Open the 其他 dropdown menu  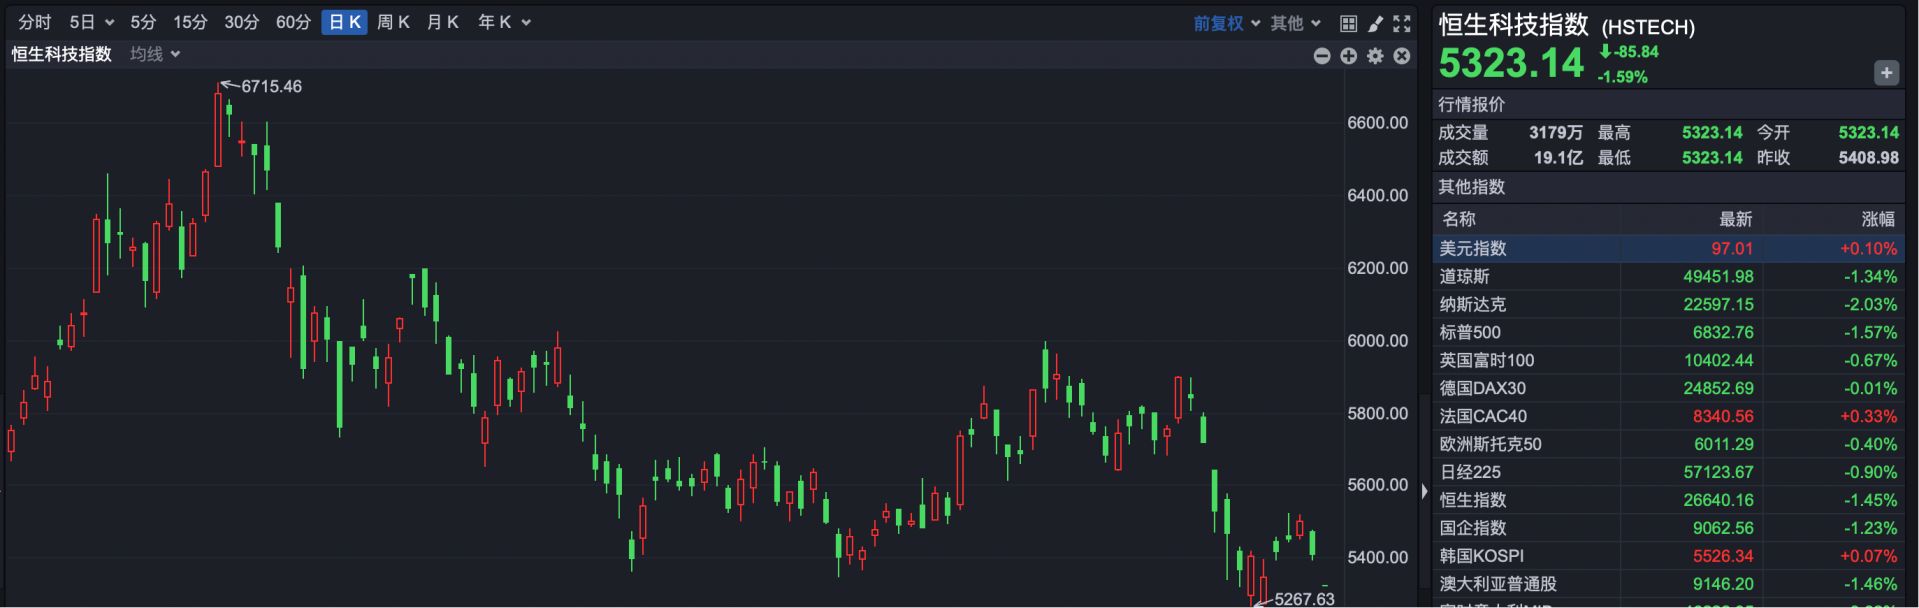tap(1295, 23)
